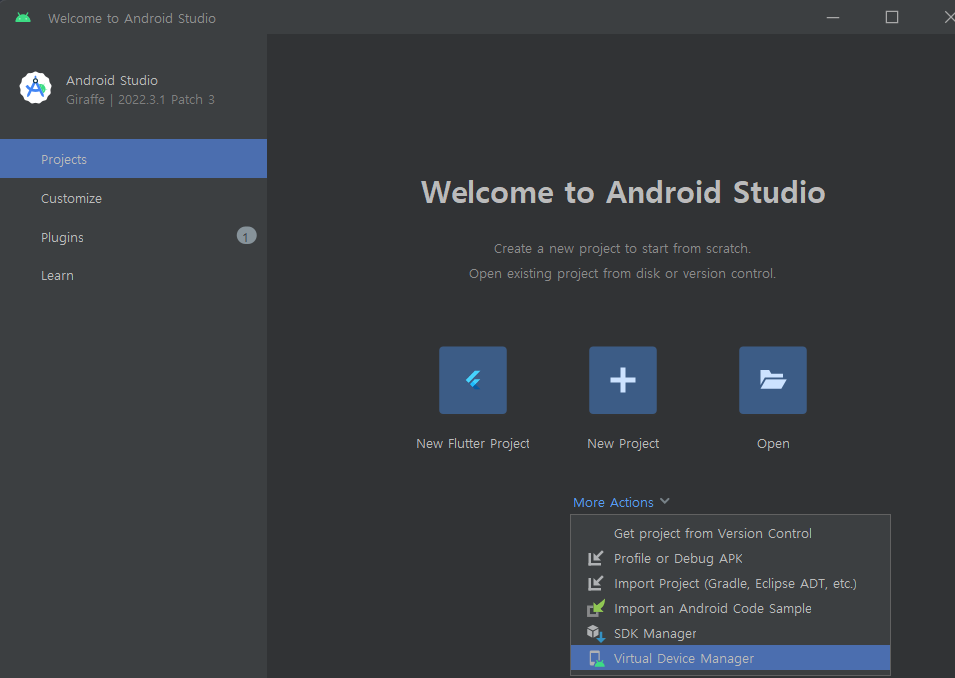Expand the More Actions chevron
This screenshot has height=678, width=955.
[664, 501]
